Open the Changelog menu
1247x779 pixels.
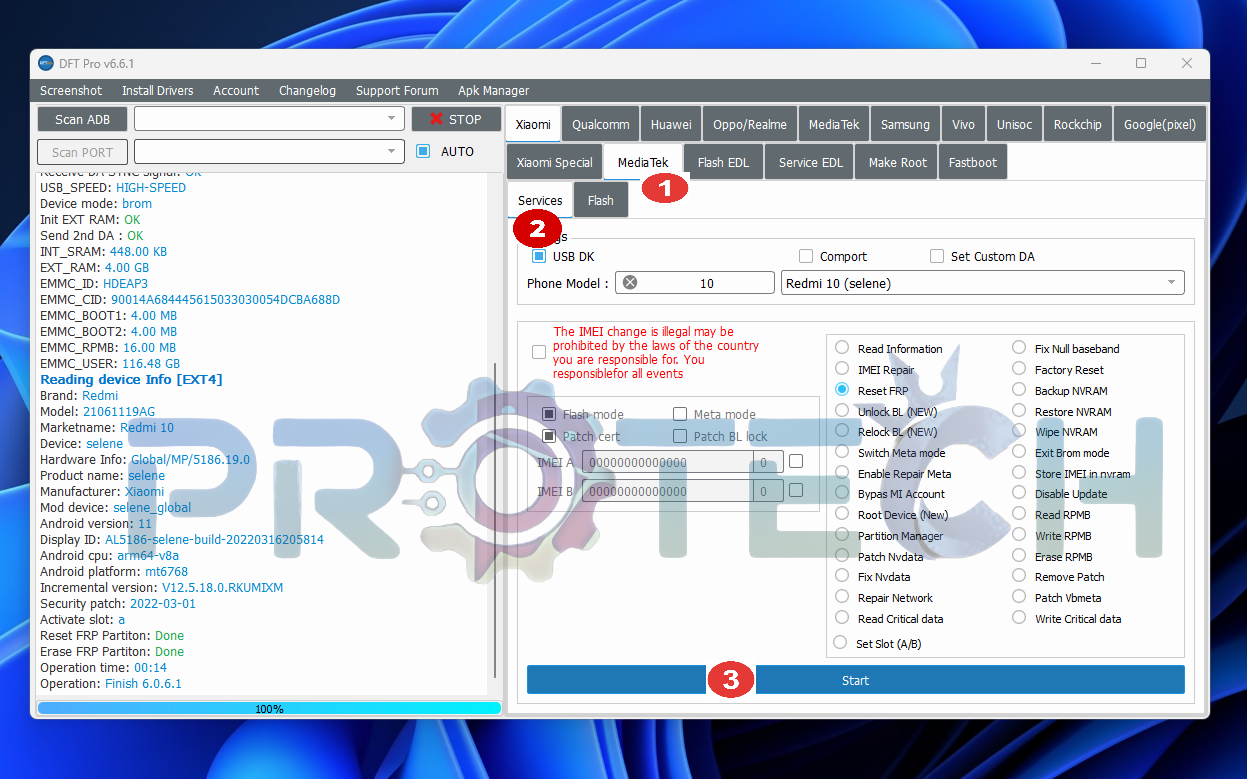307,90
